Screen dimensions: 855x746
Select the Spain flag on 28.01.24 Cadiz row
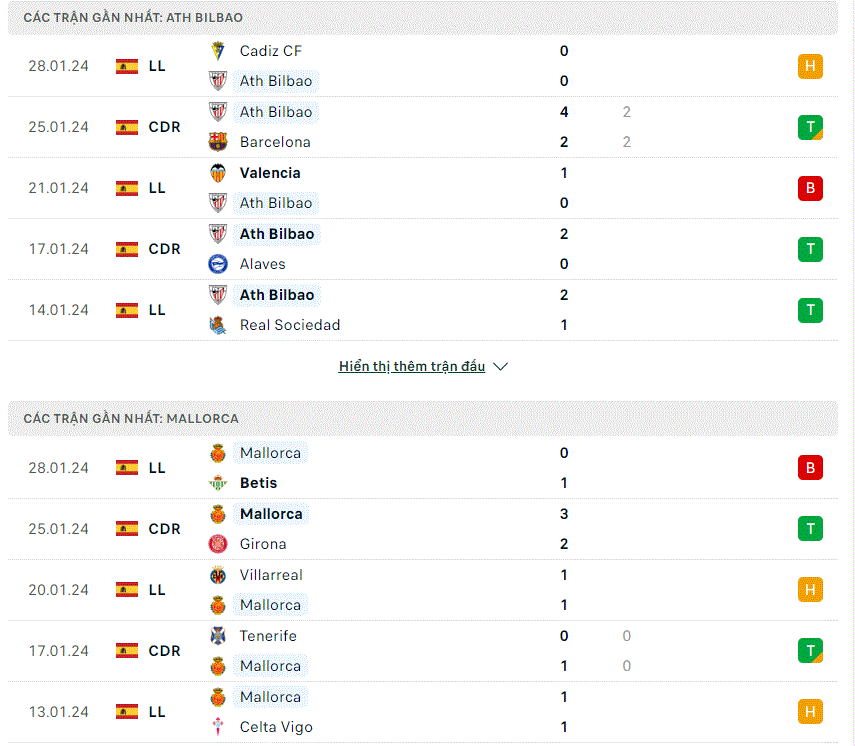(x=127, y=67)
